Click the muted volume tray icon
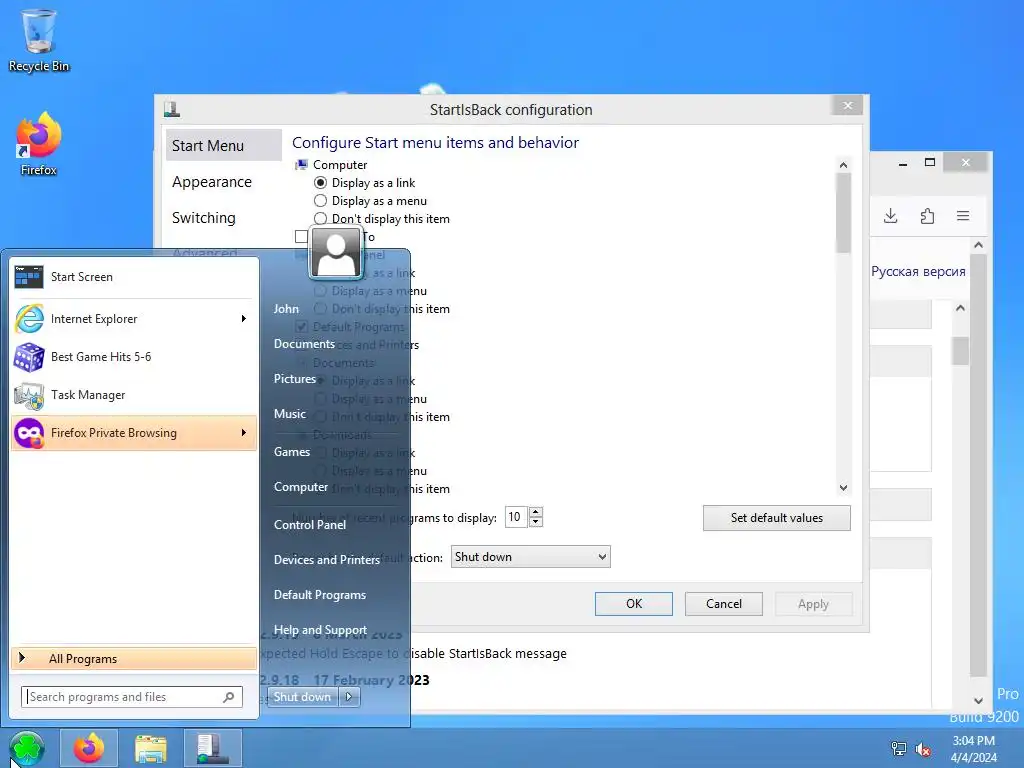 923,749
